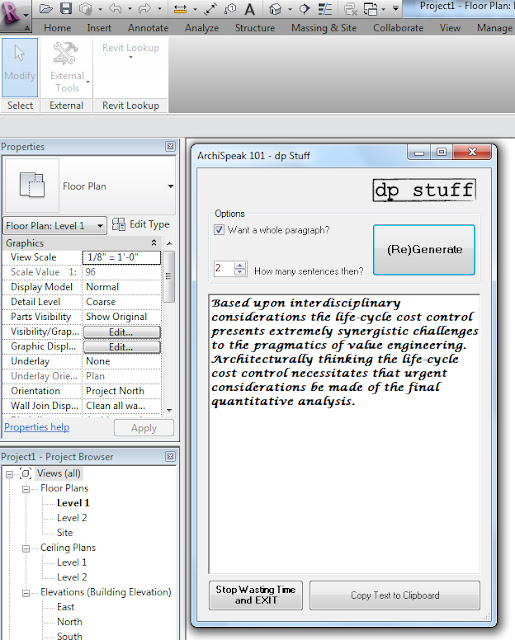The height and width of the screenshot is (640, 515).
Task: Select Level 2 under Floor Plans
Action: click(x=72, y=518)
